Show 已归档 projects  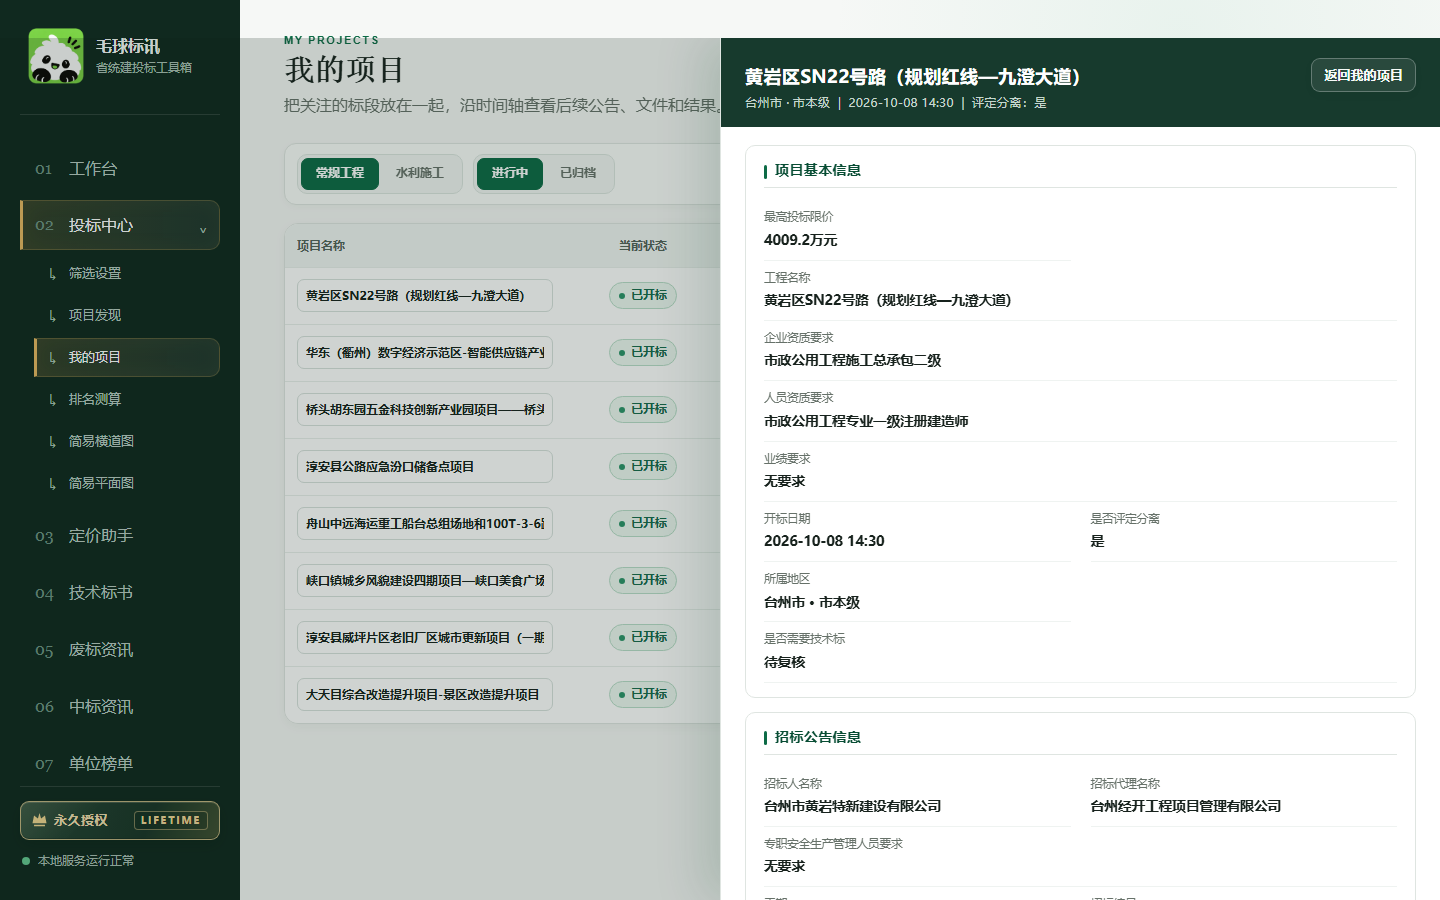pos(578,173)
